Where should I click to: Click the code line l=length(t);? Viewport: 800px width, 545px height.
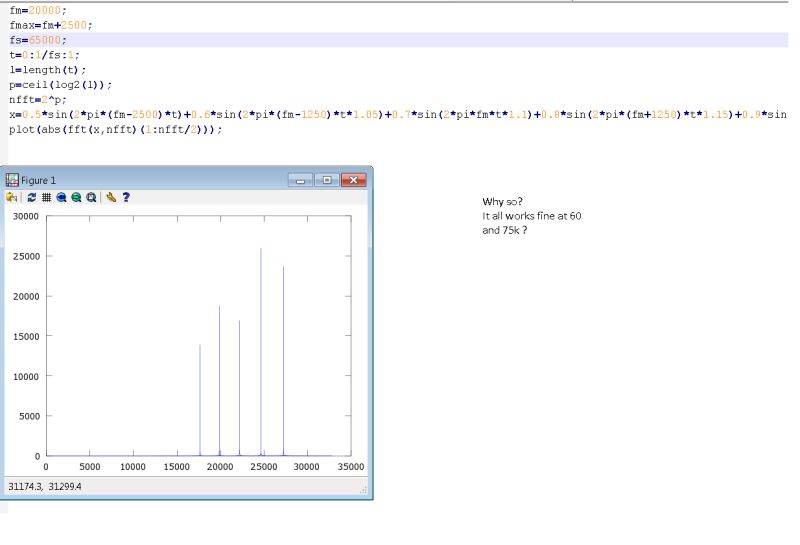coord(47,70)
